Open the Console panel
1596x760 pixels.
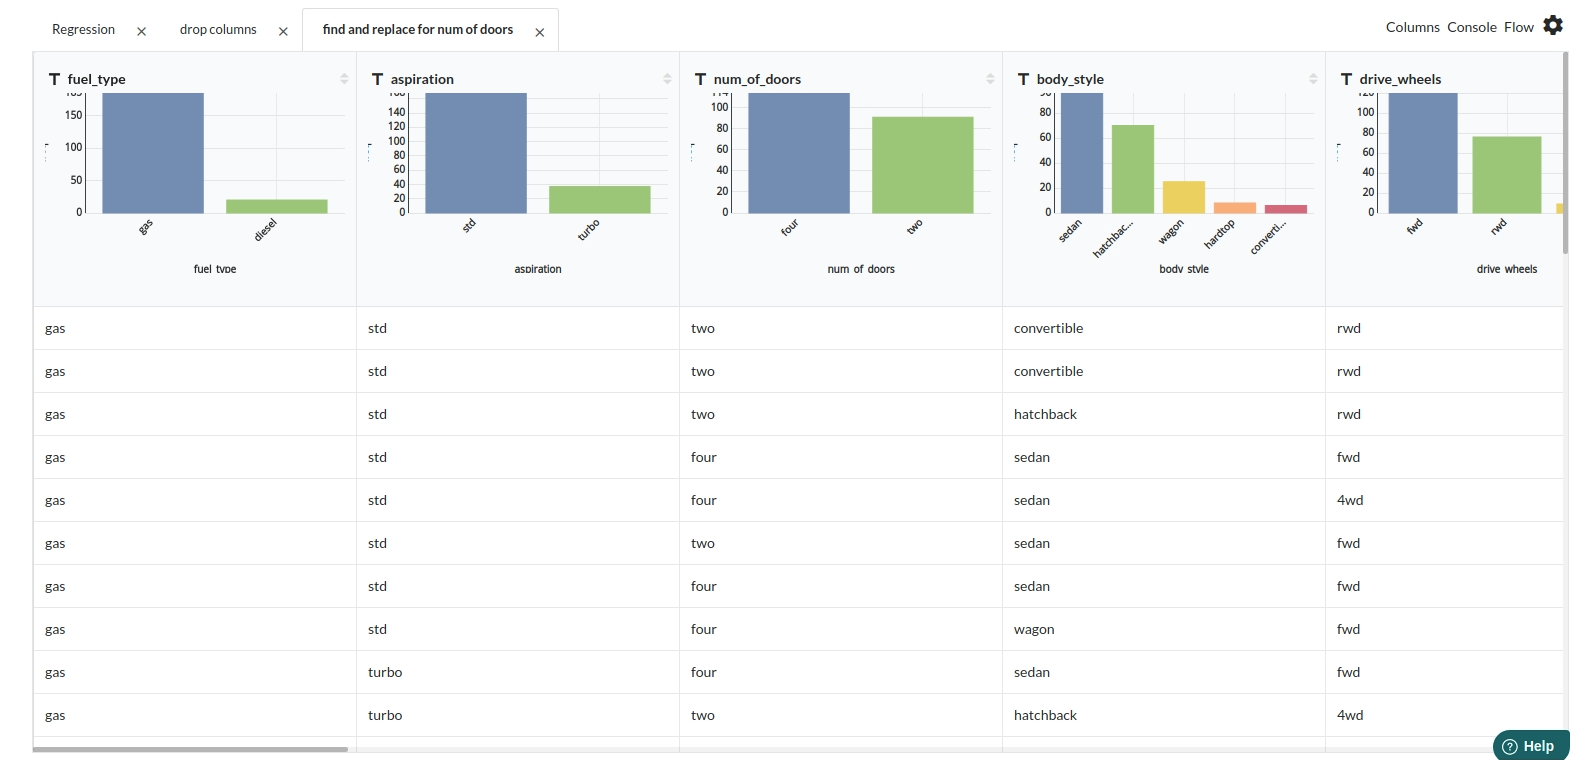tap(1471, 27)
